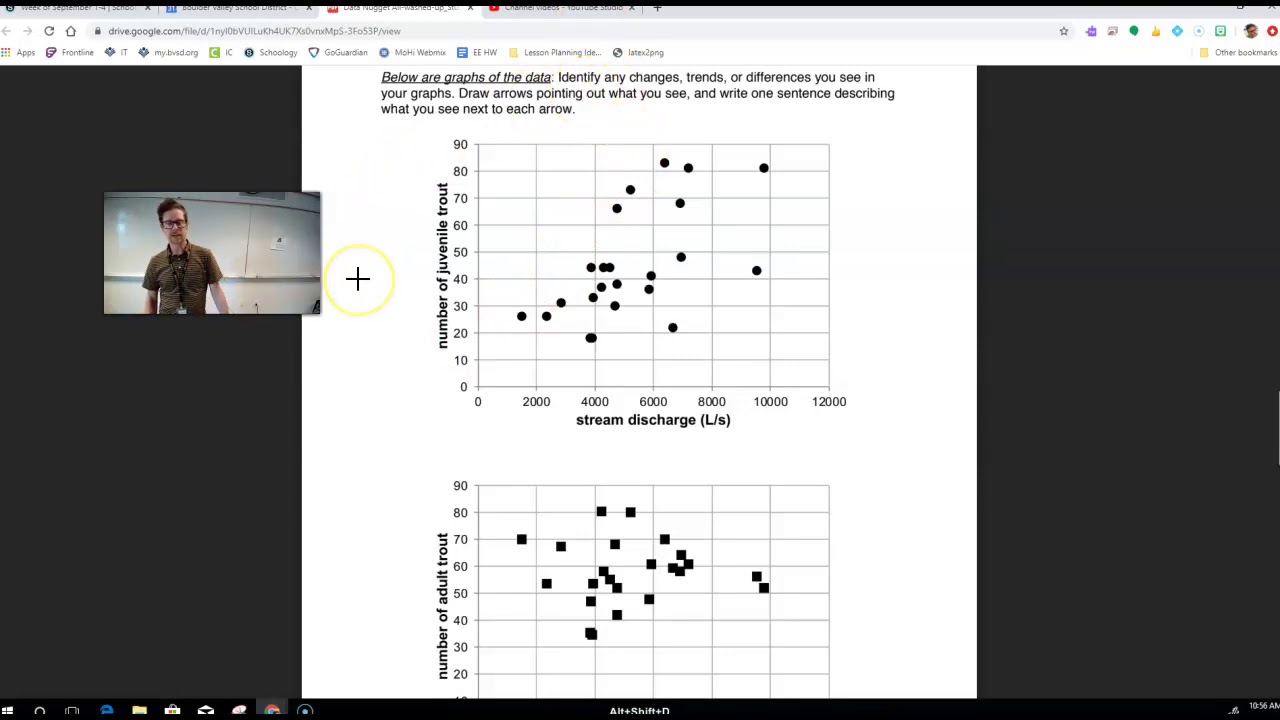Click the page vertical scrollbar
This screenshot has height=720, width=1280.
(x=1277, y=430)
